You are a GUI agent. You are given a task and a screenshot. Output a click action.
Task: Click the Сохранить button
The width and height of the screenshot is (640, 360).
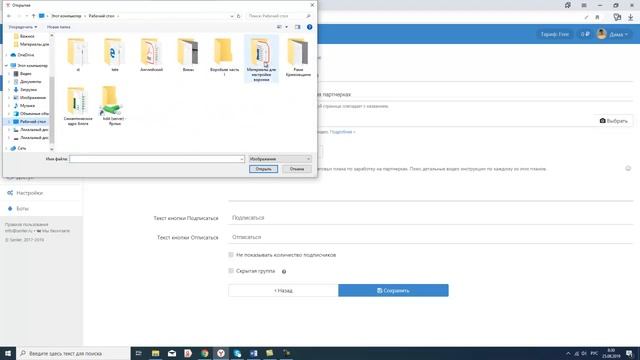pyautogui.click(x=393, y=291)
